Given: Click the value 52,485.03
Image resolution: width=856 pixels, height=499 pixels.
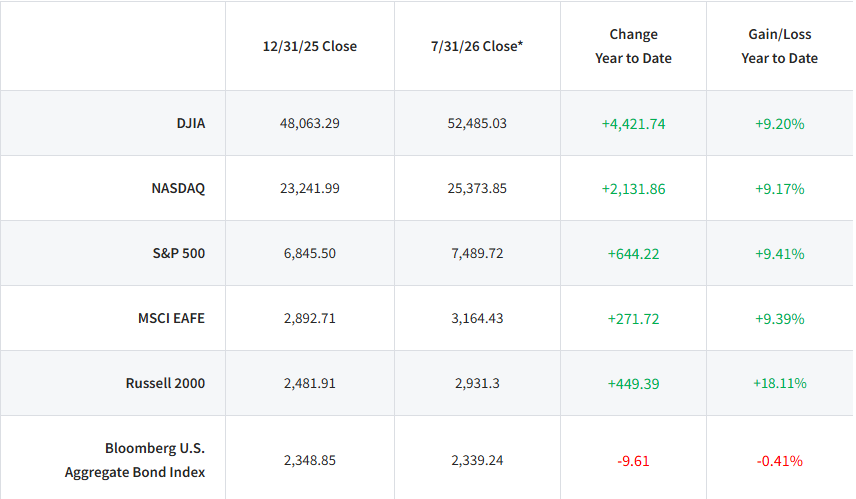Looking at the screenshot, I should (477, 123).
